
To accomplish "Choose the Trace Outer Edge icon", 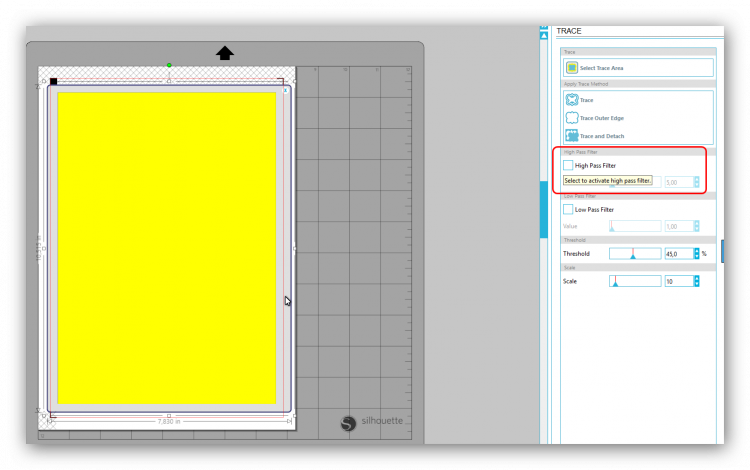I will pyautogui.click(x=572, y=118).
